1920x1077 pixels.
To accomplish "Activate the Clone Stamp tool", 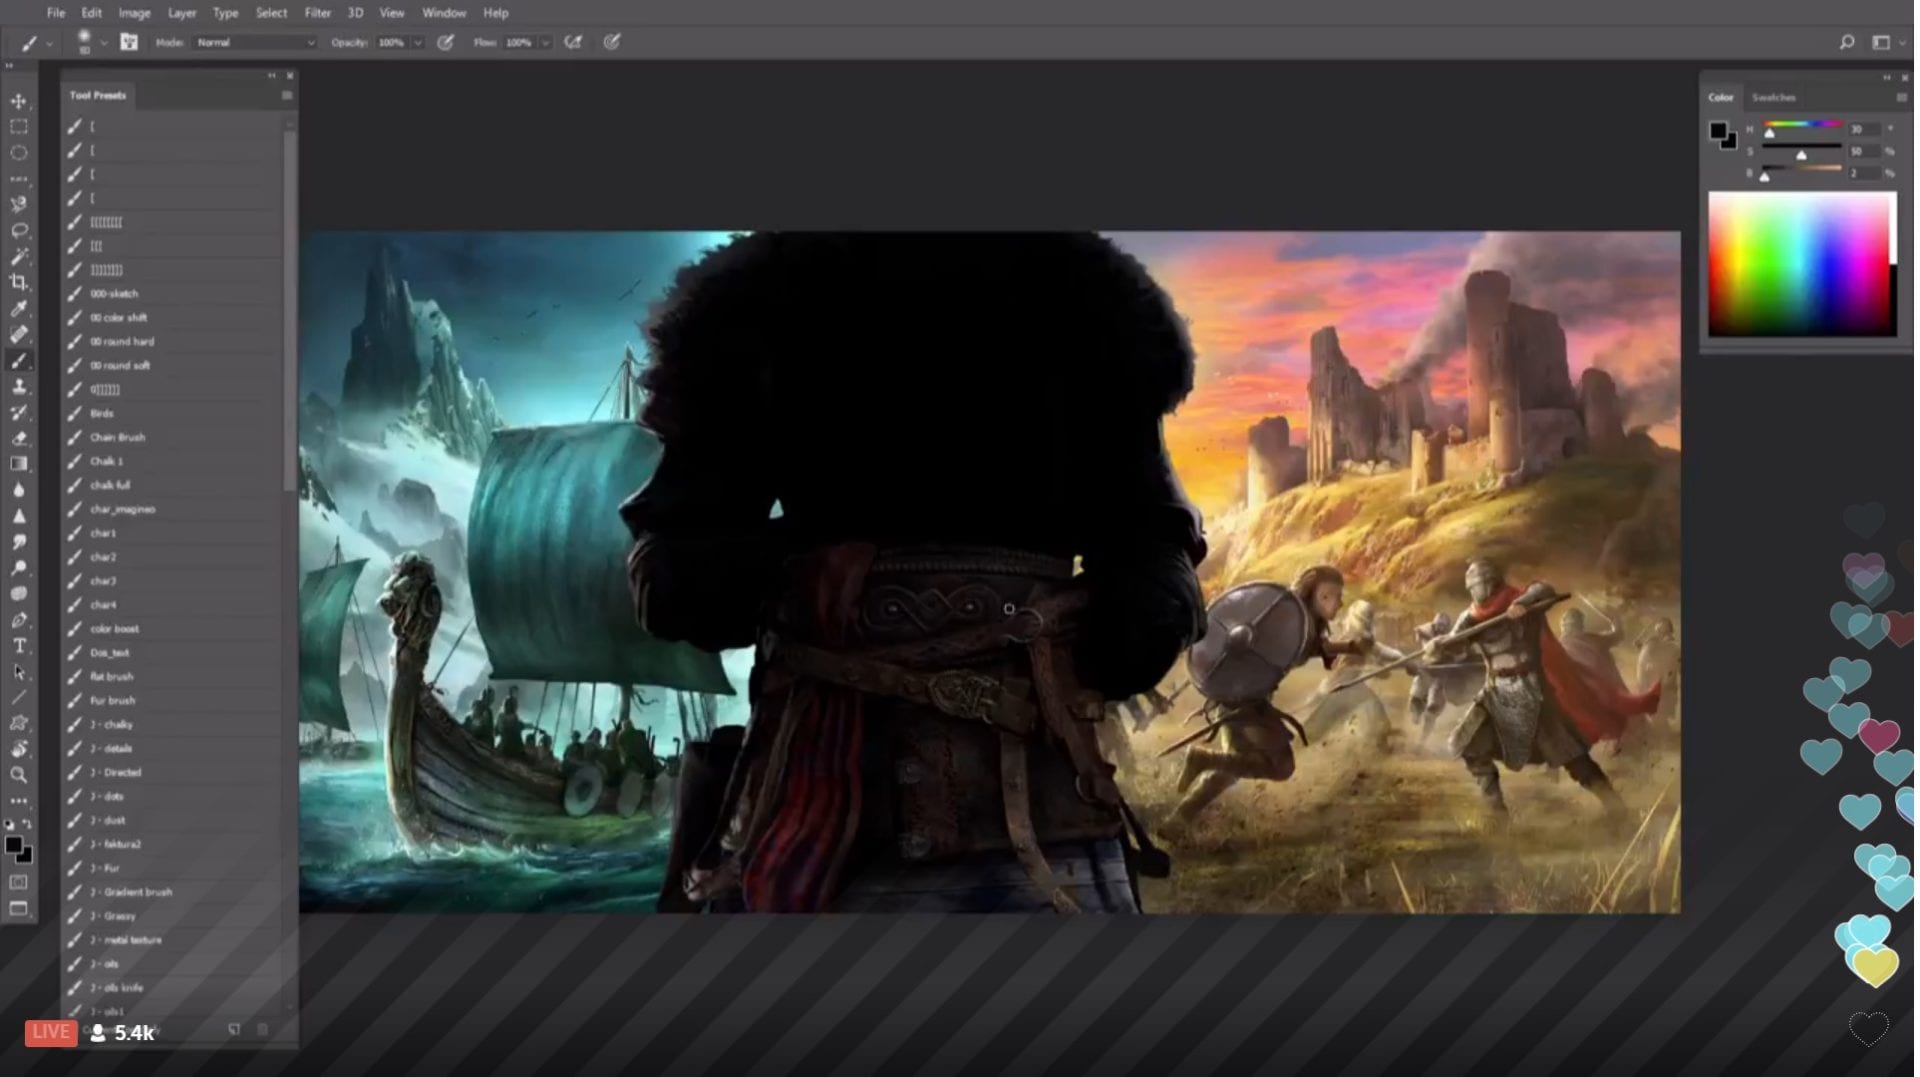I will click(18, 387).
